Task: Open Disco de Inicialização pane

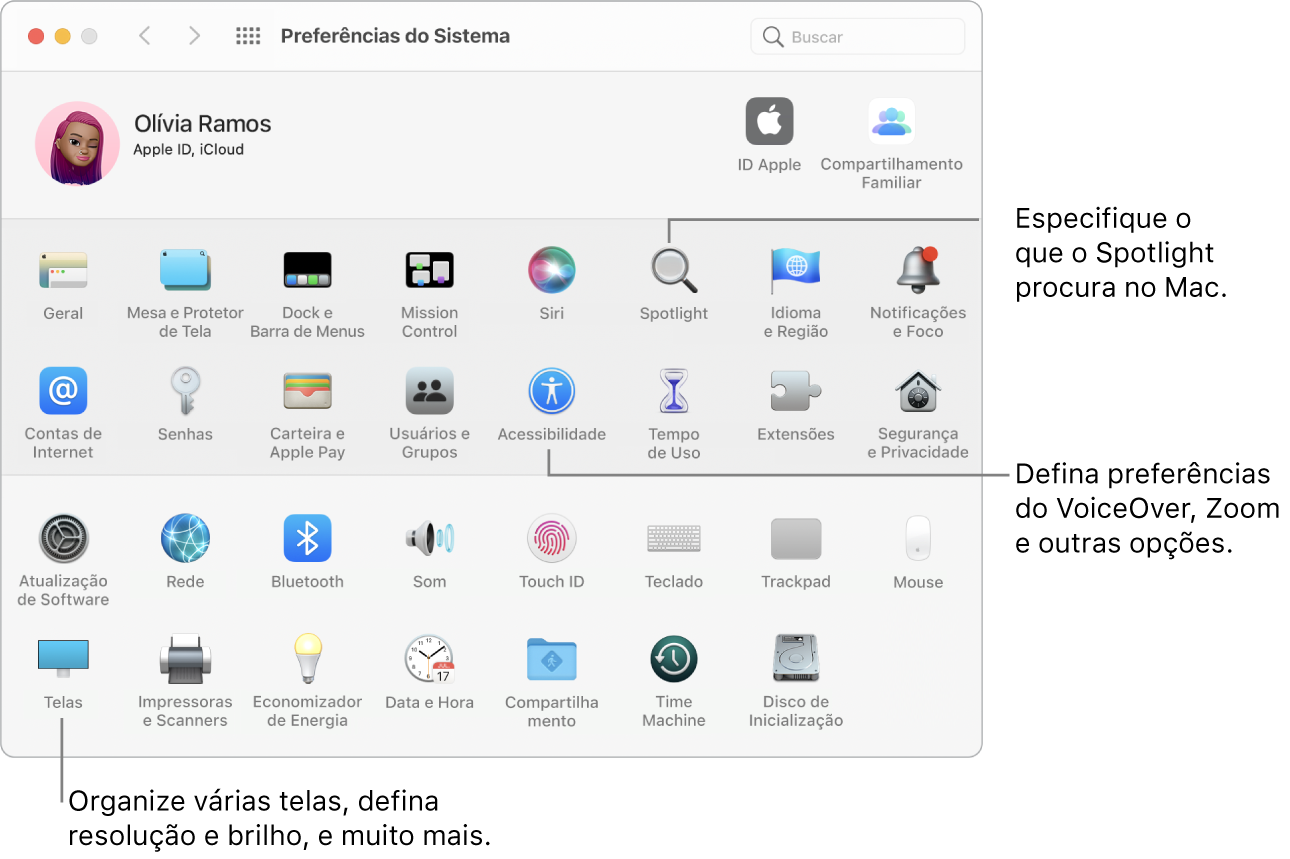Action: pos(796,660)
